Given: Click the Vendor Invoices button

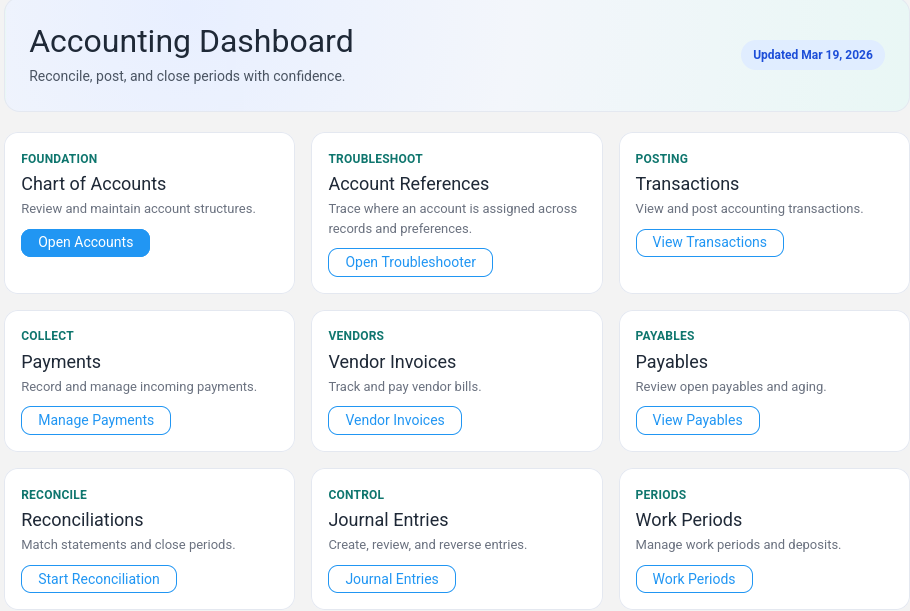Looking at the screenshot, I should [395, 420].
